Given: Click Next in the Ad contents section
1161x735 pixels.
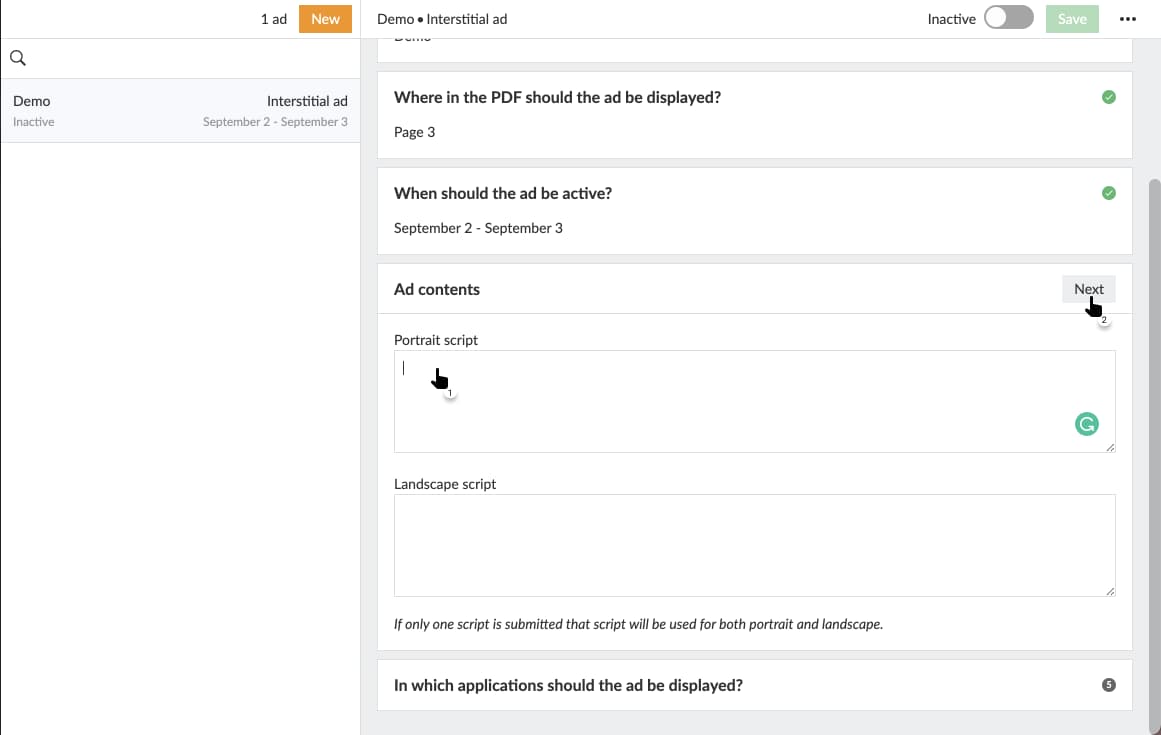Looking at the screenshot, I should pos(1088,289).
